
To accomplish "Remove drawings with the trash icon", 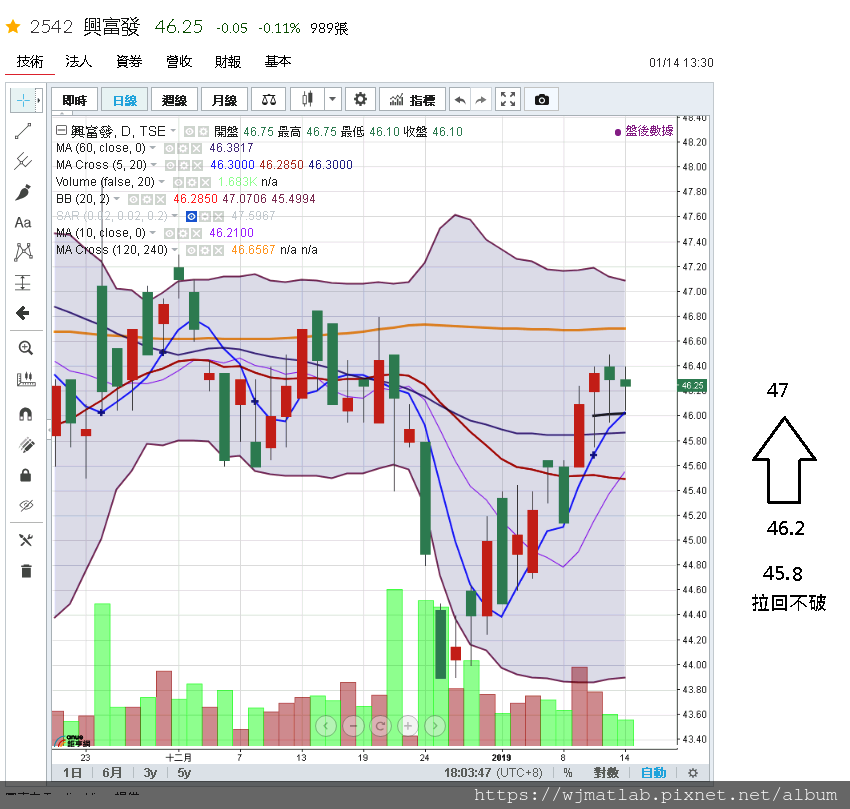I will coord(25,571).
